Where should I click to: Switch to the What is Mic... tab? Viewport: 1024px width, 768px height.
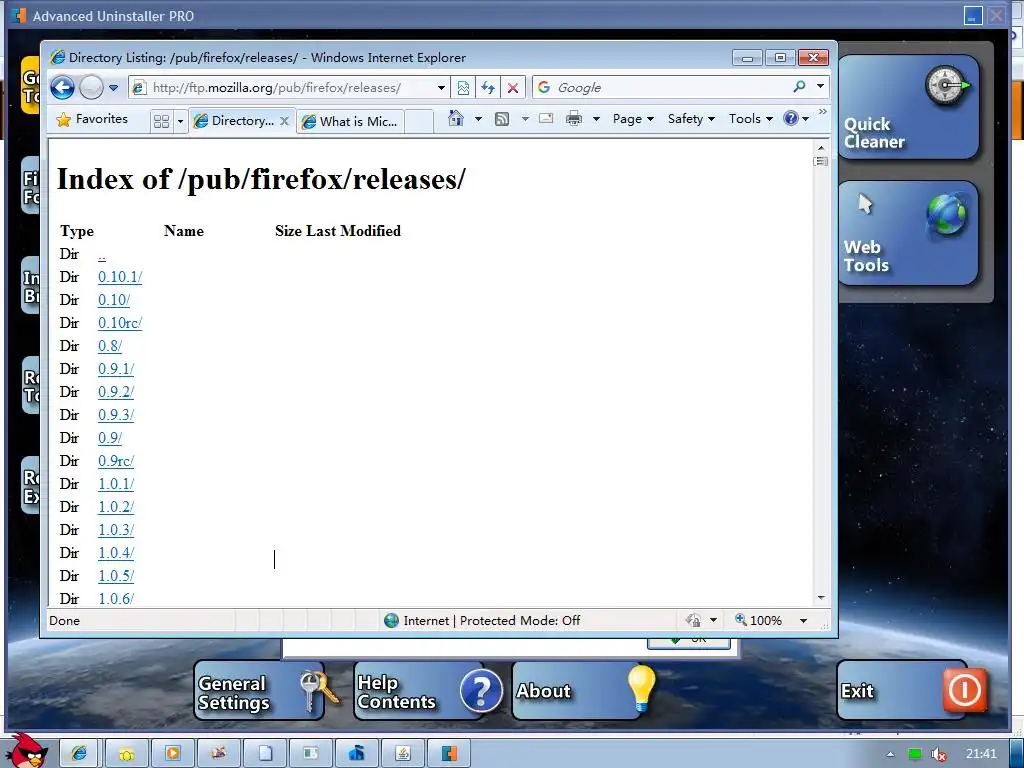pyautogui.click(x=350, y=121)
